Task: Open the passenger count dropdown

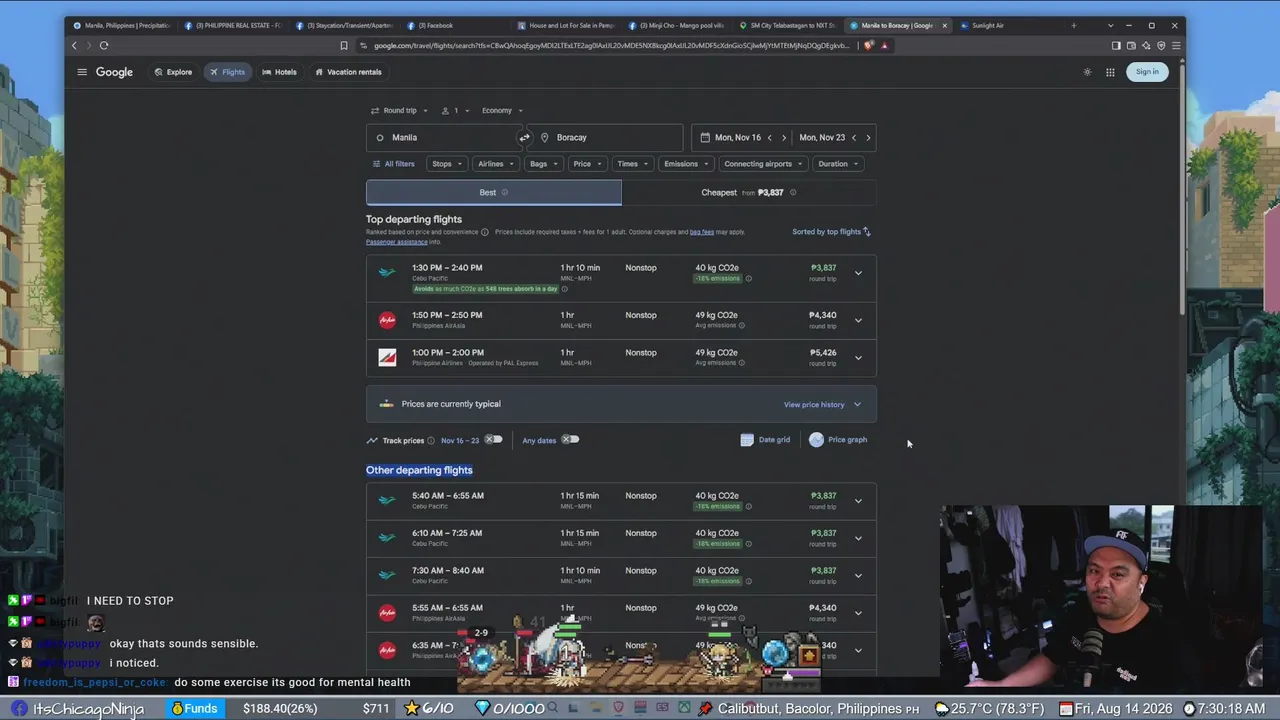Action: point(454,110)
